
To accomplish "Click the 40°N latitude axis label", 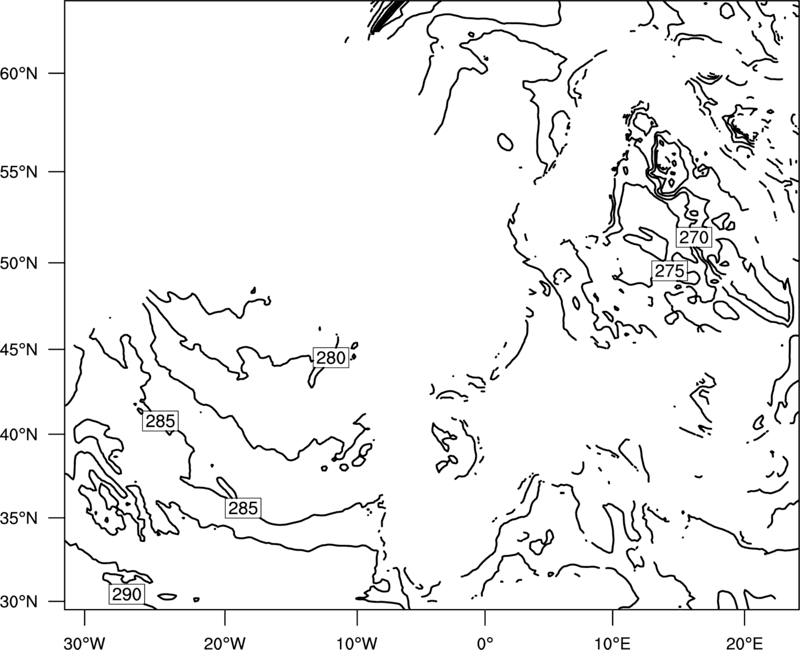I will (x=19, y=434).
